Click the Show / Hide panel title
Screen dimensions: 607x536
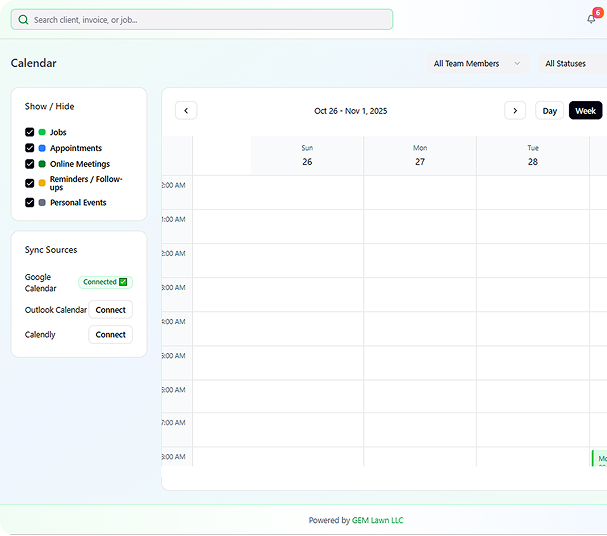coord(49,106)
